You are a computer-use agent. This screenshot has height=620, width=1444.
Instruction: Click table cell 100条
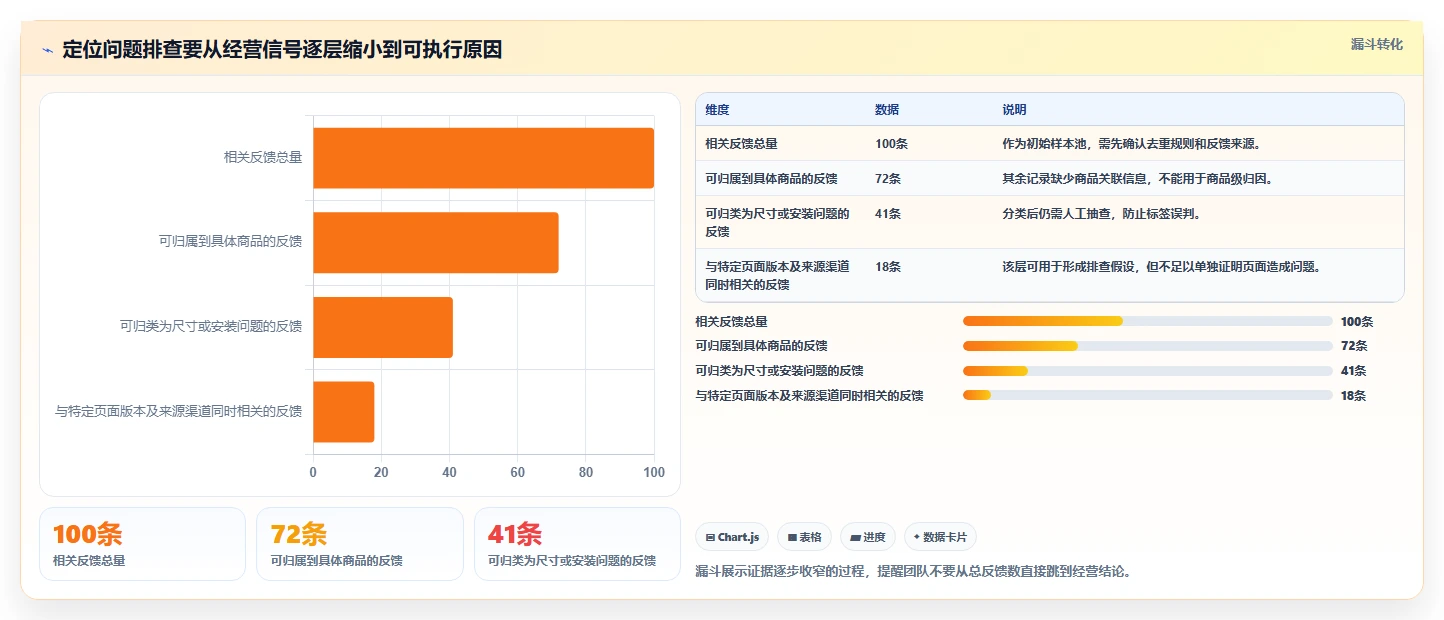[891, 144]
